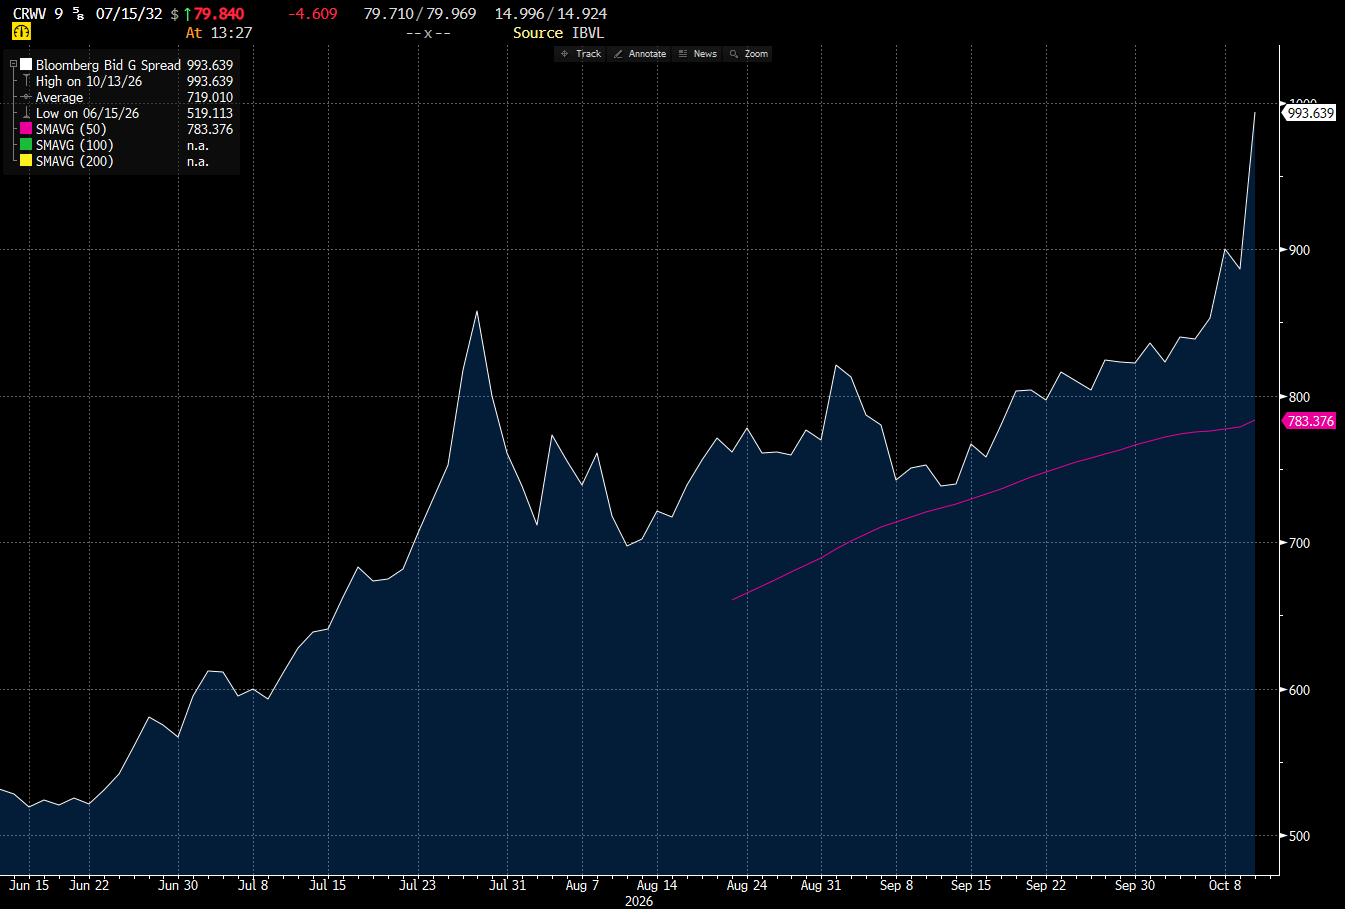Image resolution: width=1345 pixels, height=909 pixels.
Task: Click the 79.710/79.969 bid-ask quote
Action: 420,14
